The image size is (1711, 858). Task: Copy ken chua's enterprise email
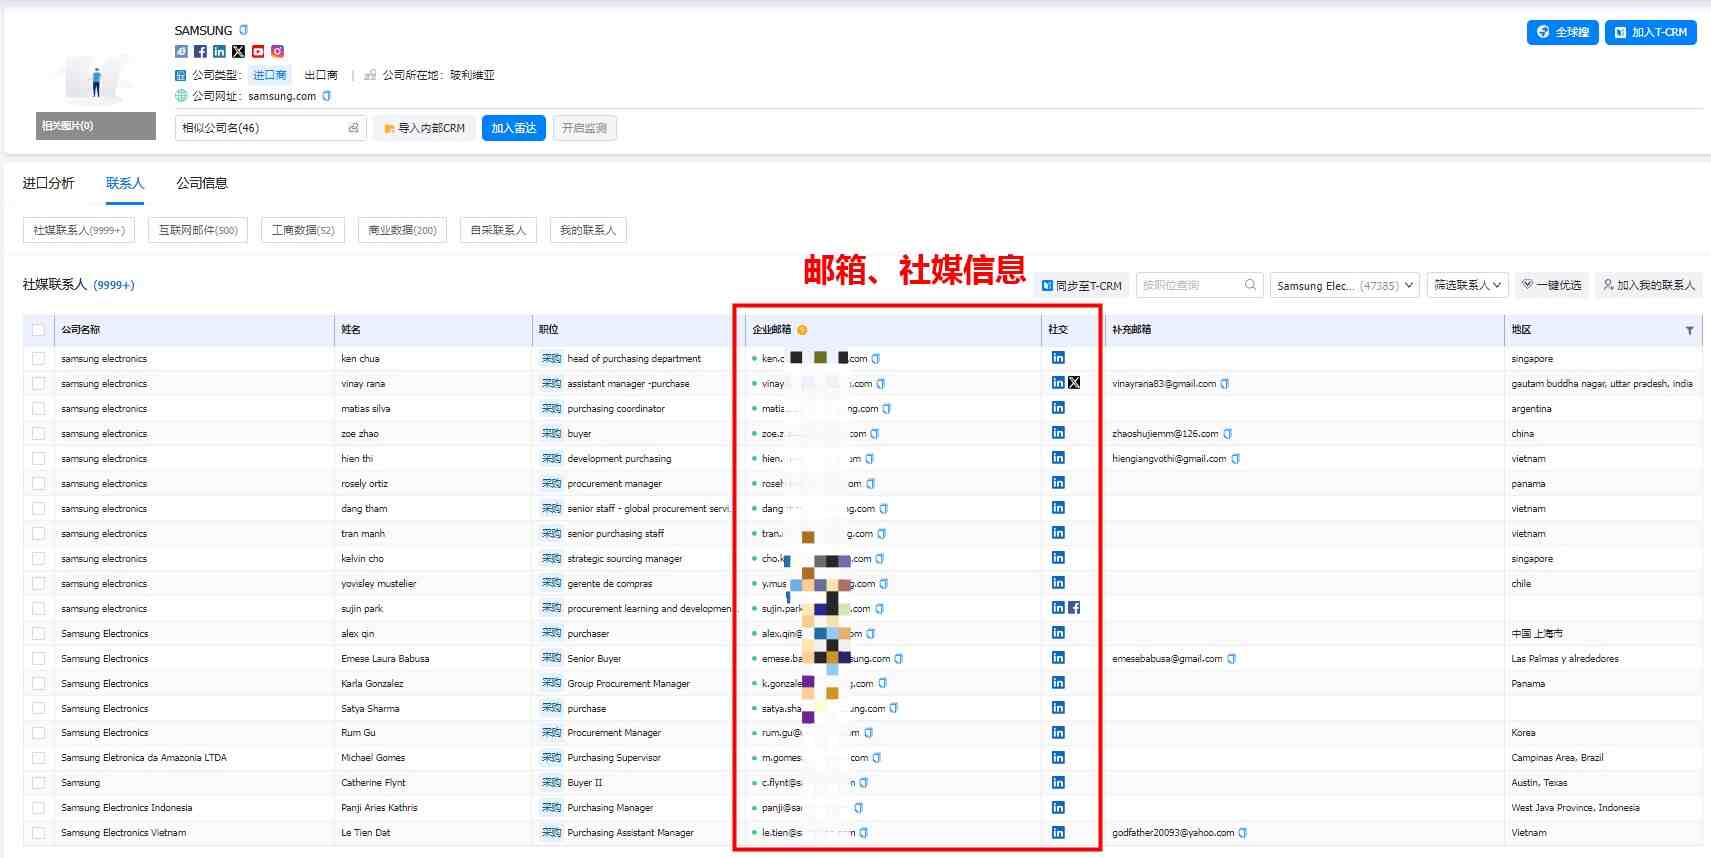point(876,359)
